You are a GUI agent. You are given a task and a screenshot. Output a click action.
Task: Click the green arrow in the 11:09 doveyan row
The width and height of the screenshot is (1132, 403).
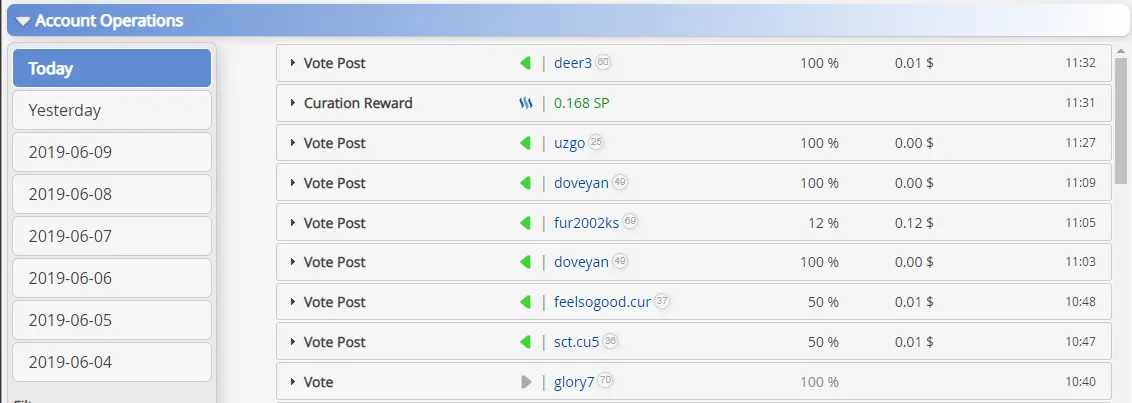526,183
